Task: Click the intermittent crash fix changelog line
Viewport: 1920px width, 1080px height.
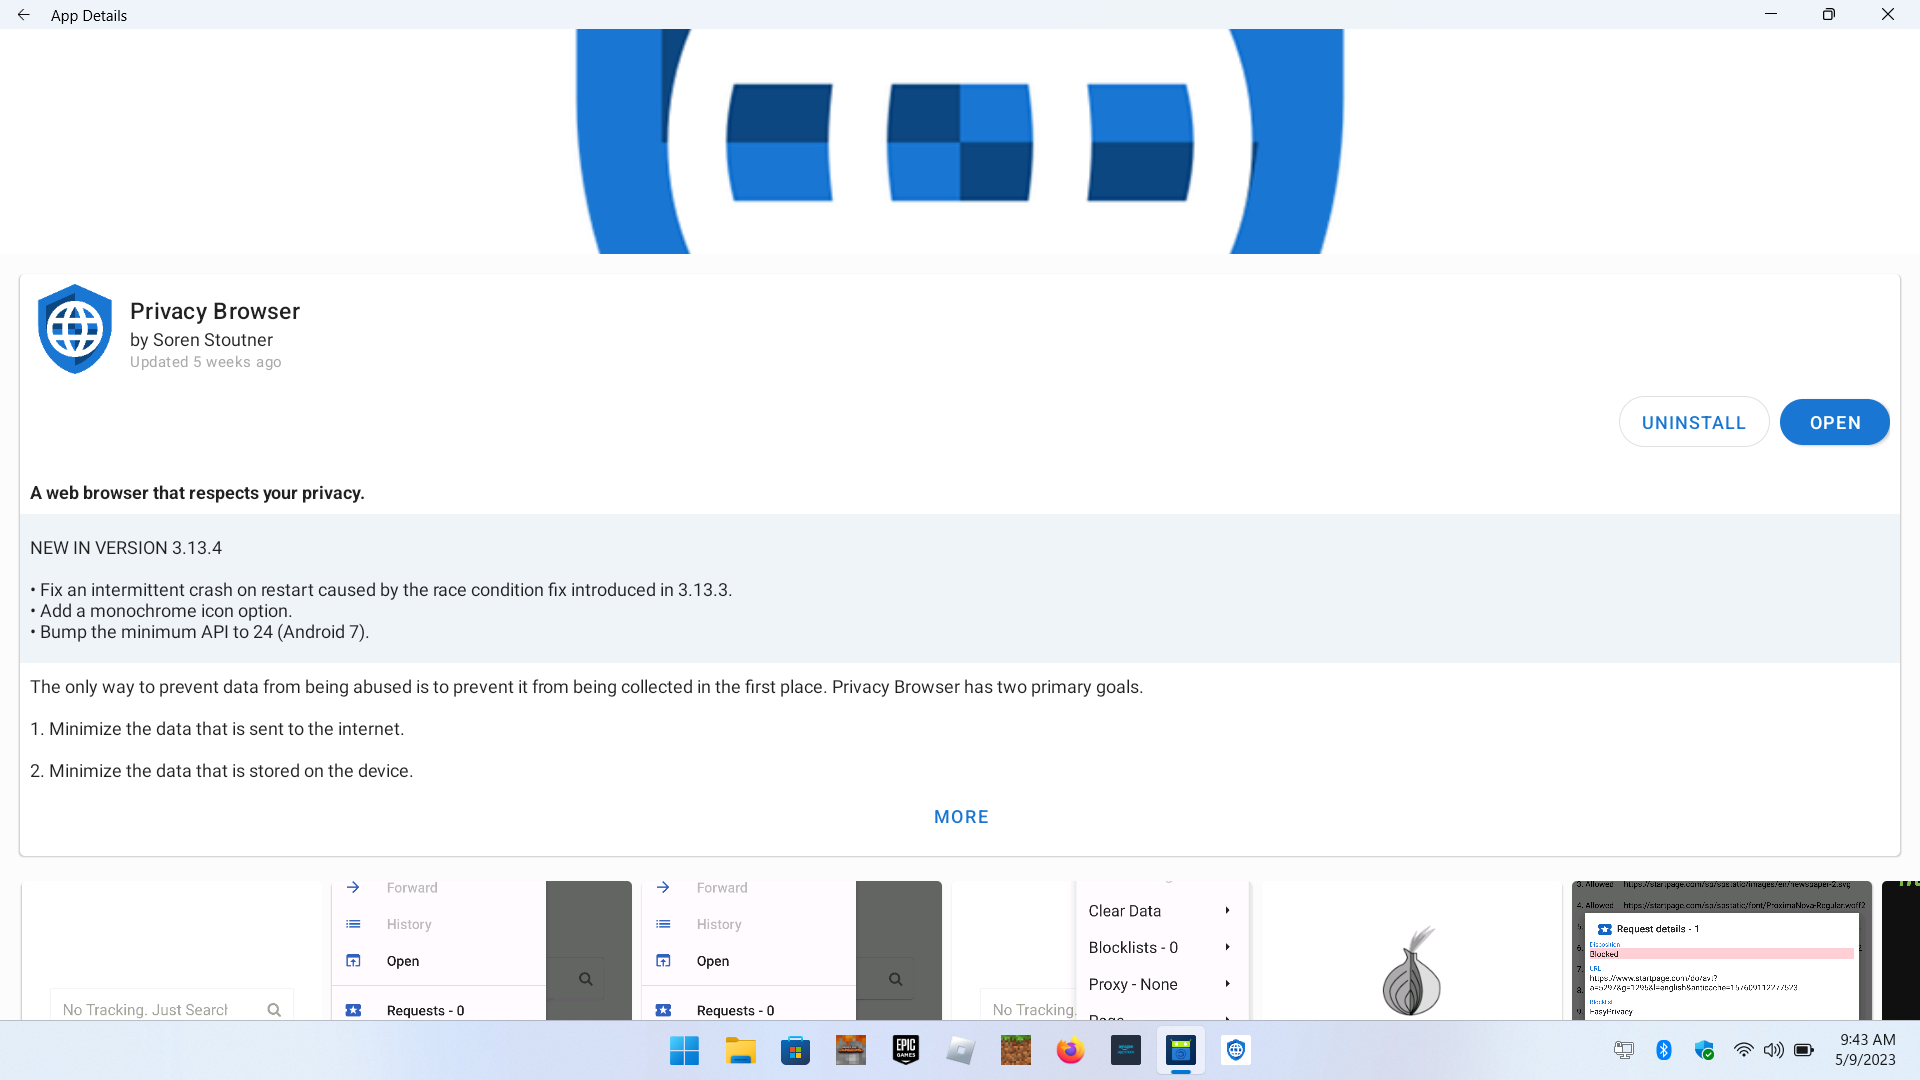Action: pos(381,590)
